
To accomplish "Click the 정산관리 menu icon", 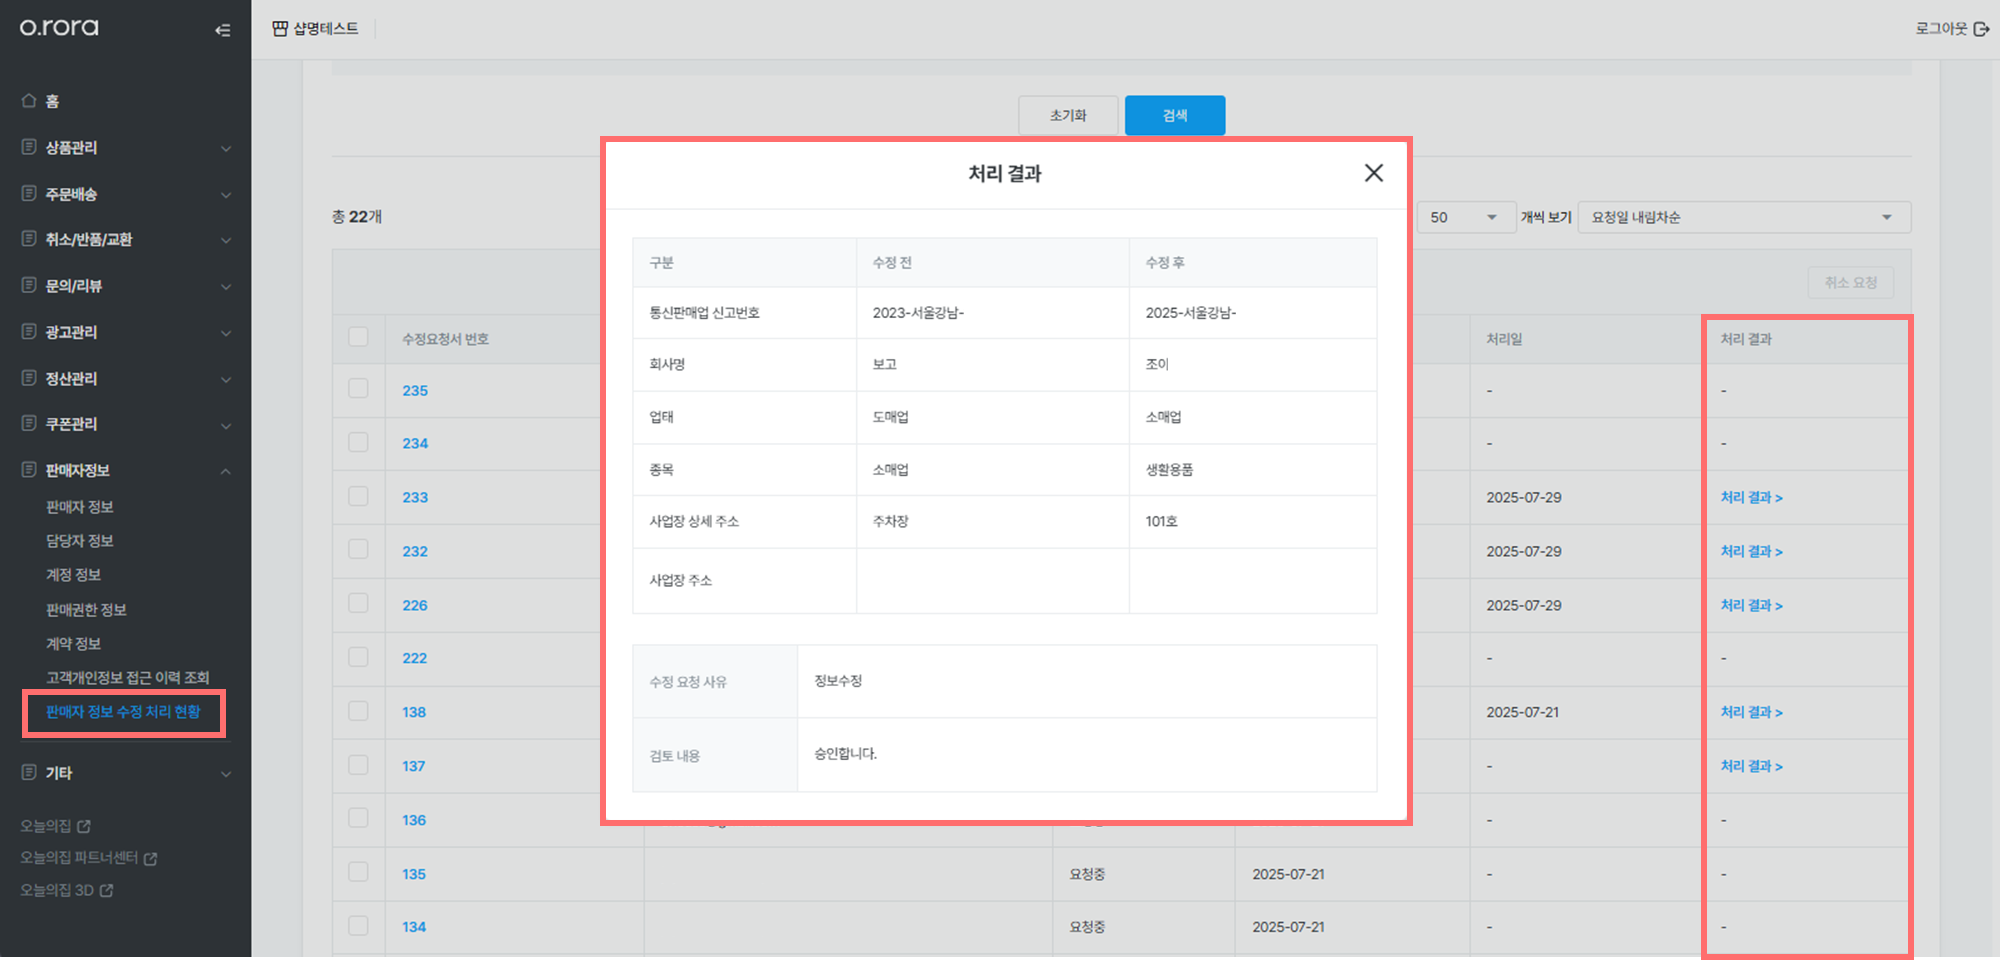I will pyautogui.click(x=29, y=377).
